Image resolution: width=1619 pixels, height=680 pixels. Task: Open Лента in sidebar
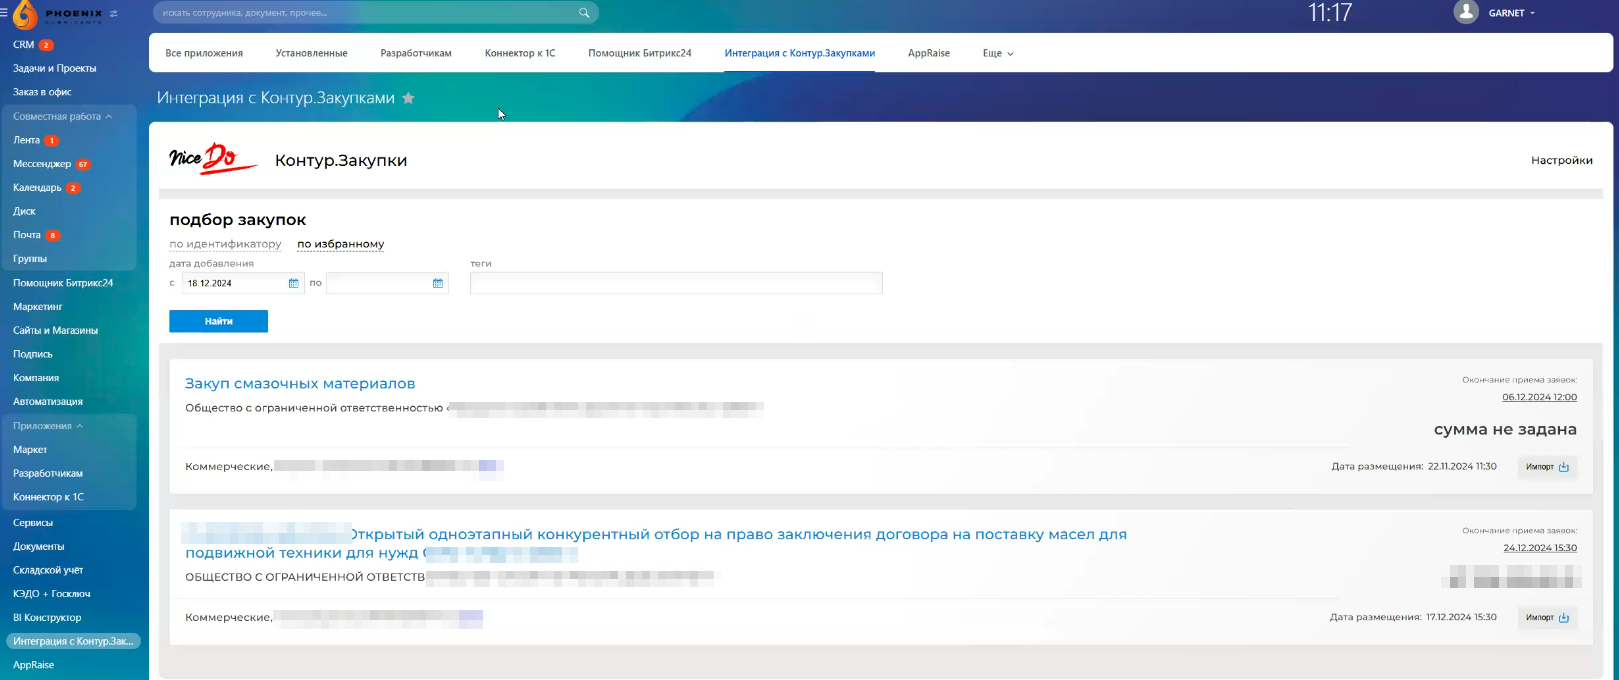26,140
